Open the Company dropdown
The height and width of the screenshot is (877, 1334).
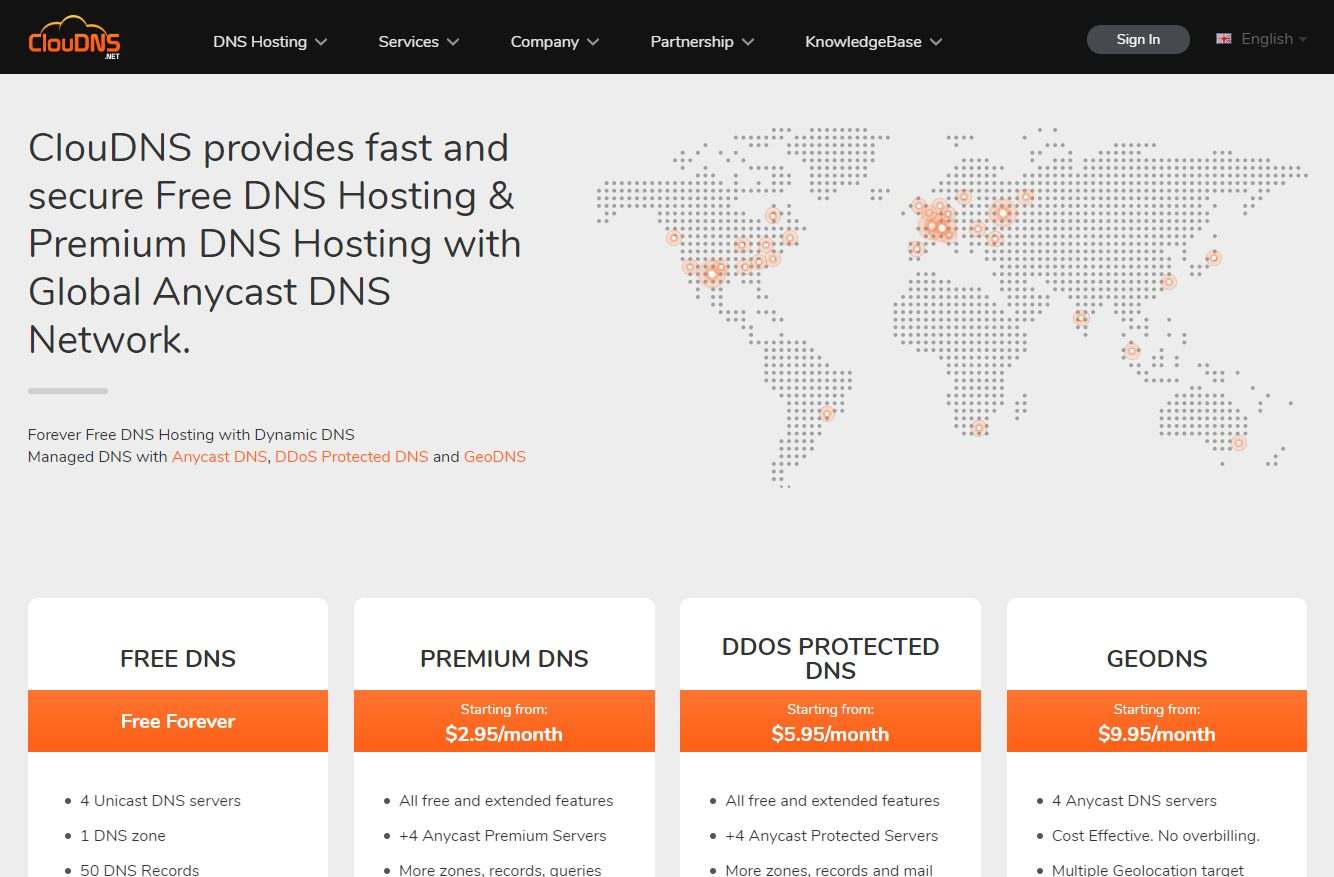(x=553, y=41)
